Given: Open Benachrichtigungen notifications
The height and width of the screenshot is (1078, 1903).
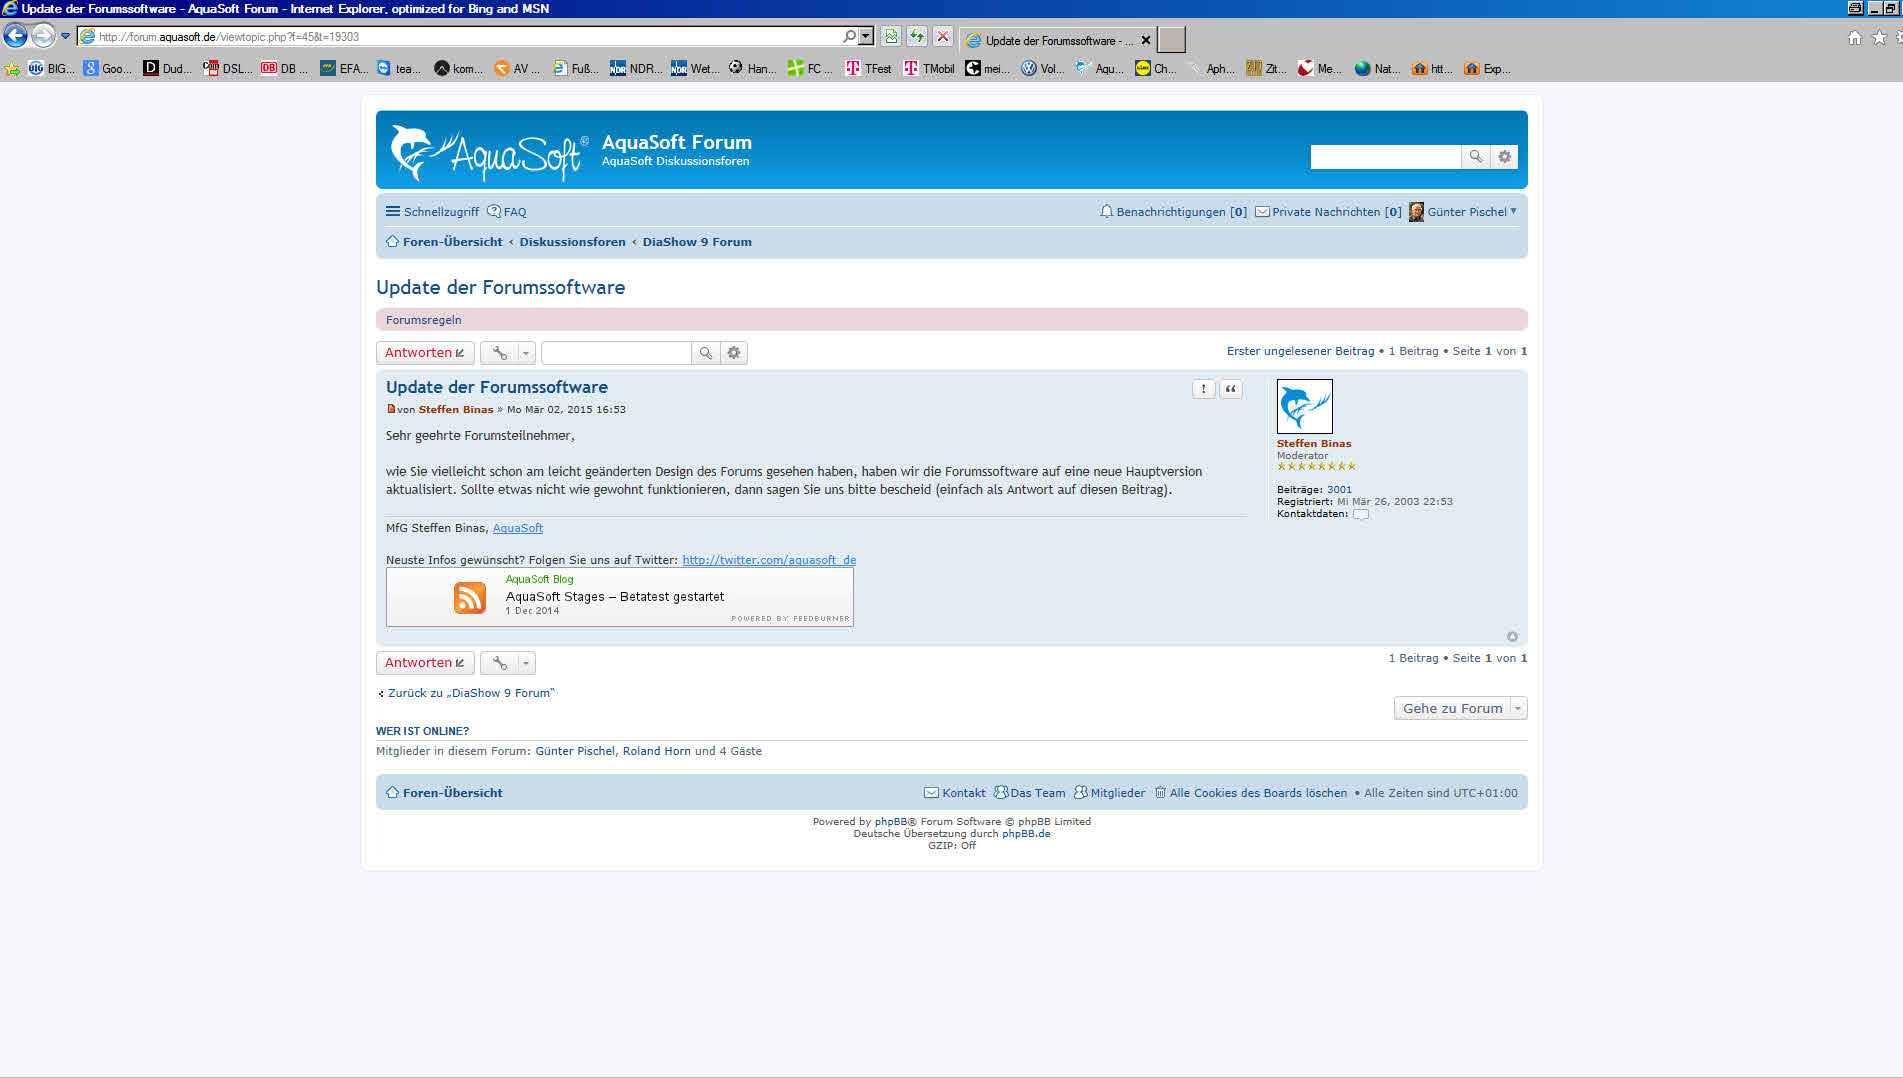Looking at the screenshot, I should (1172, 212).
